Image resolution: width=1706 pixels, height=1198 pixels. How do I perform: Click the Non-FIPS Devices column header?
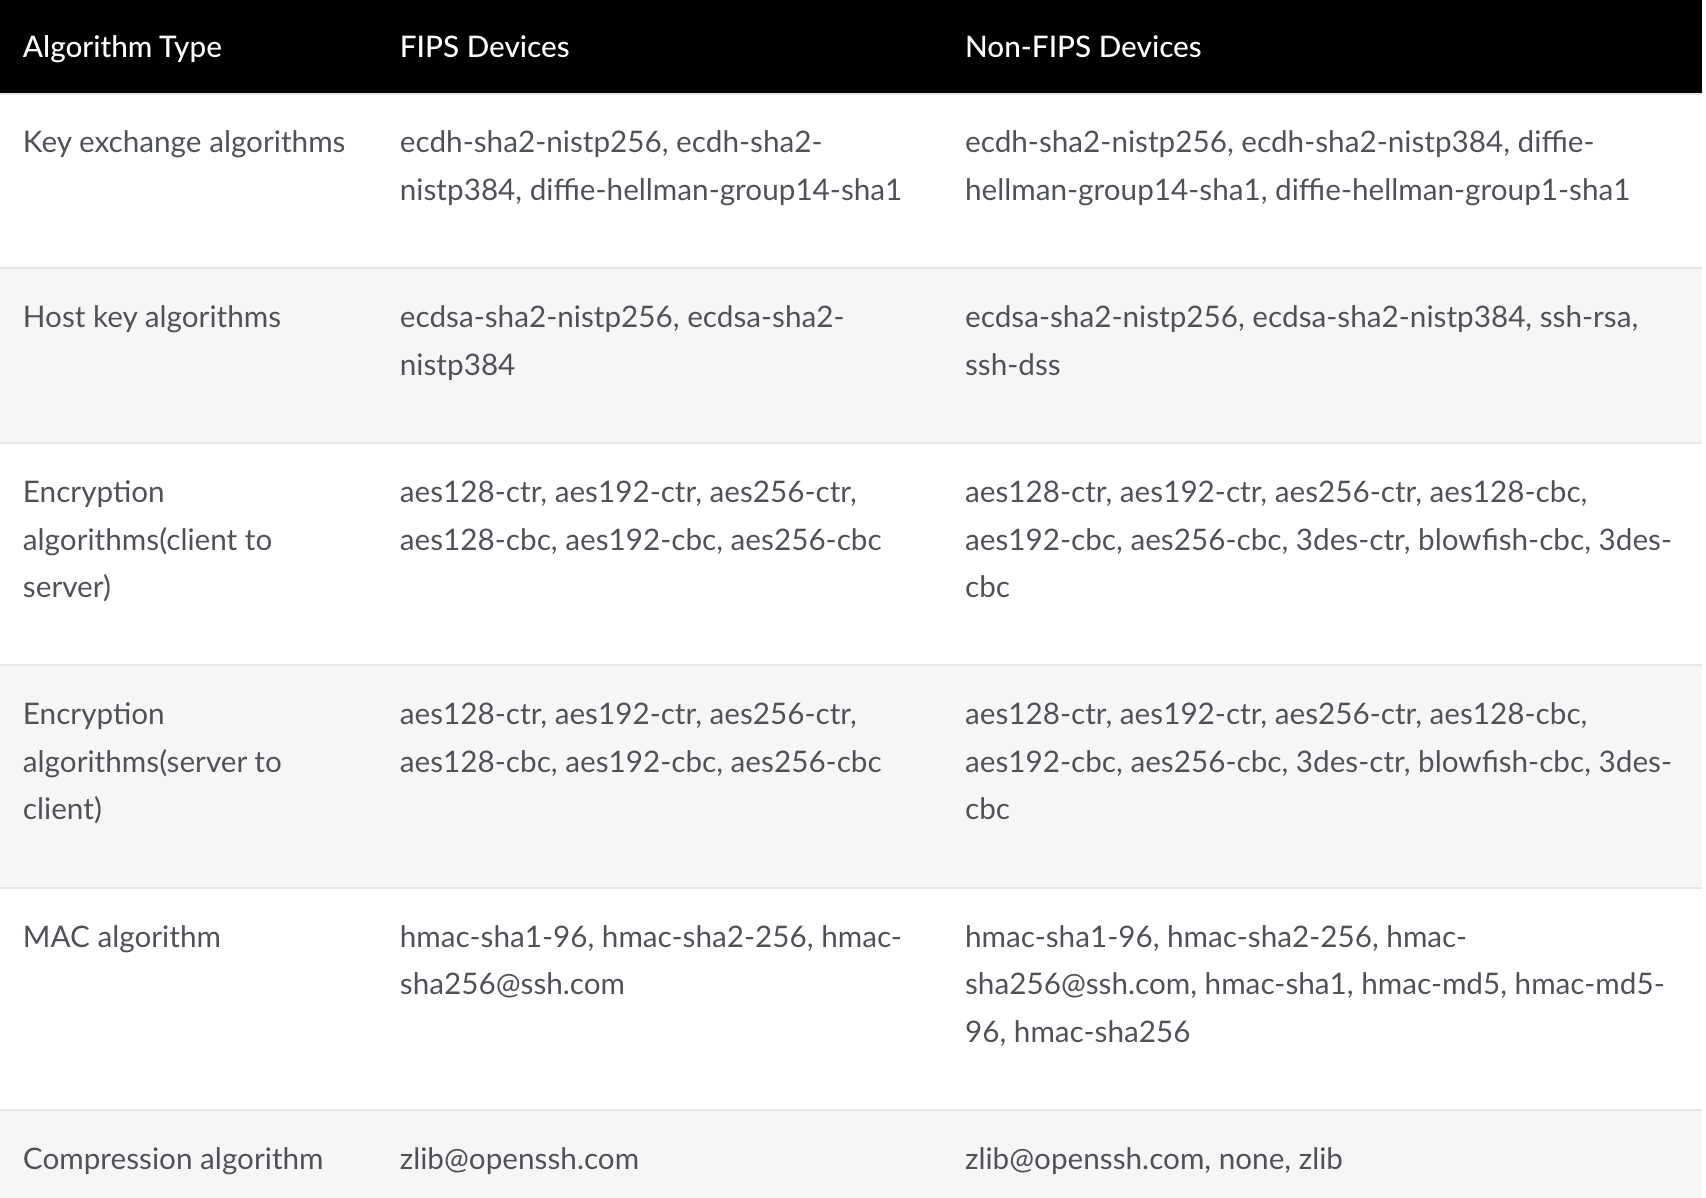[x=1083, y=47]
